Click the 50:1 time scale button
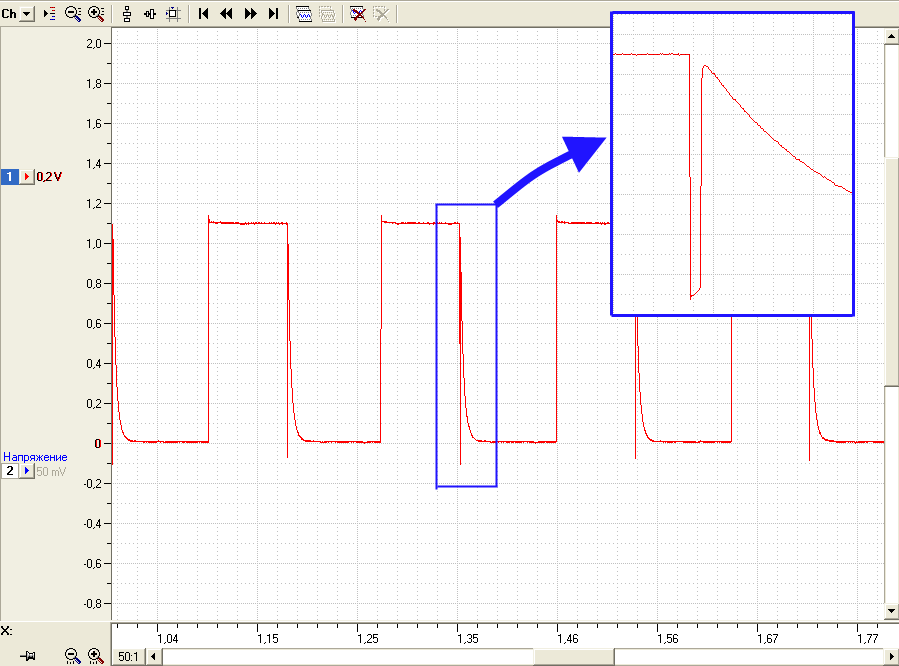 [128, 656]
